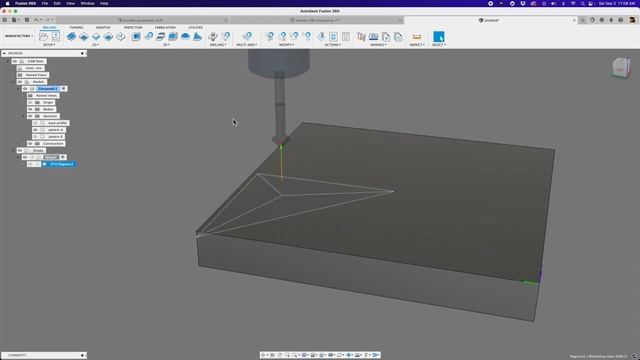Open the Actions dropdown menu

tap(333, 44)
